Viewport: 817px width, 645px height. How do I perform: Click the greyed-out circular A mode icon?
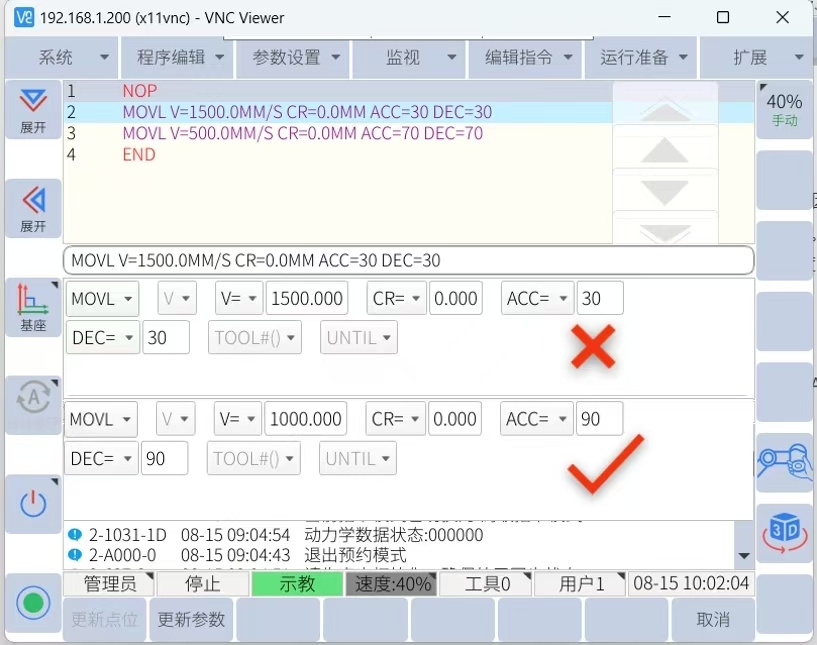click(33, 399)
